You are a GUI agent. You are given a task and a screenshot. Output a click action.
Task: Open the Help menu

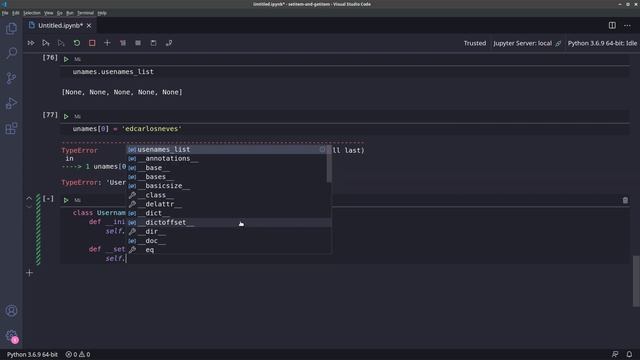[102, 13]
